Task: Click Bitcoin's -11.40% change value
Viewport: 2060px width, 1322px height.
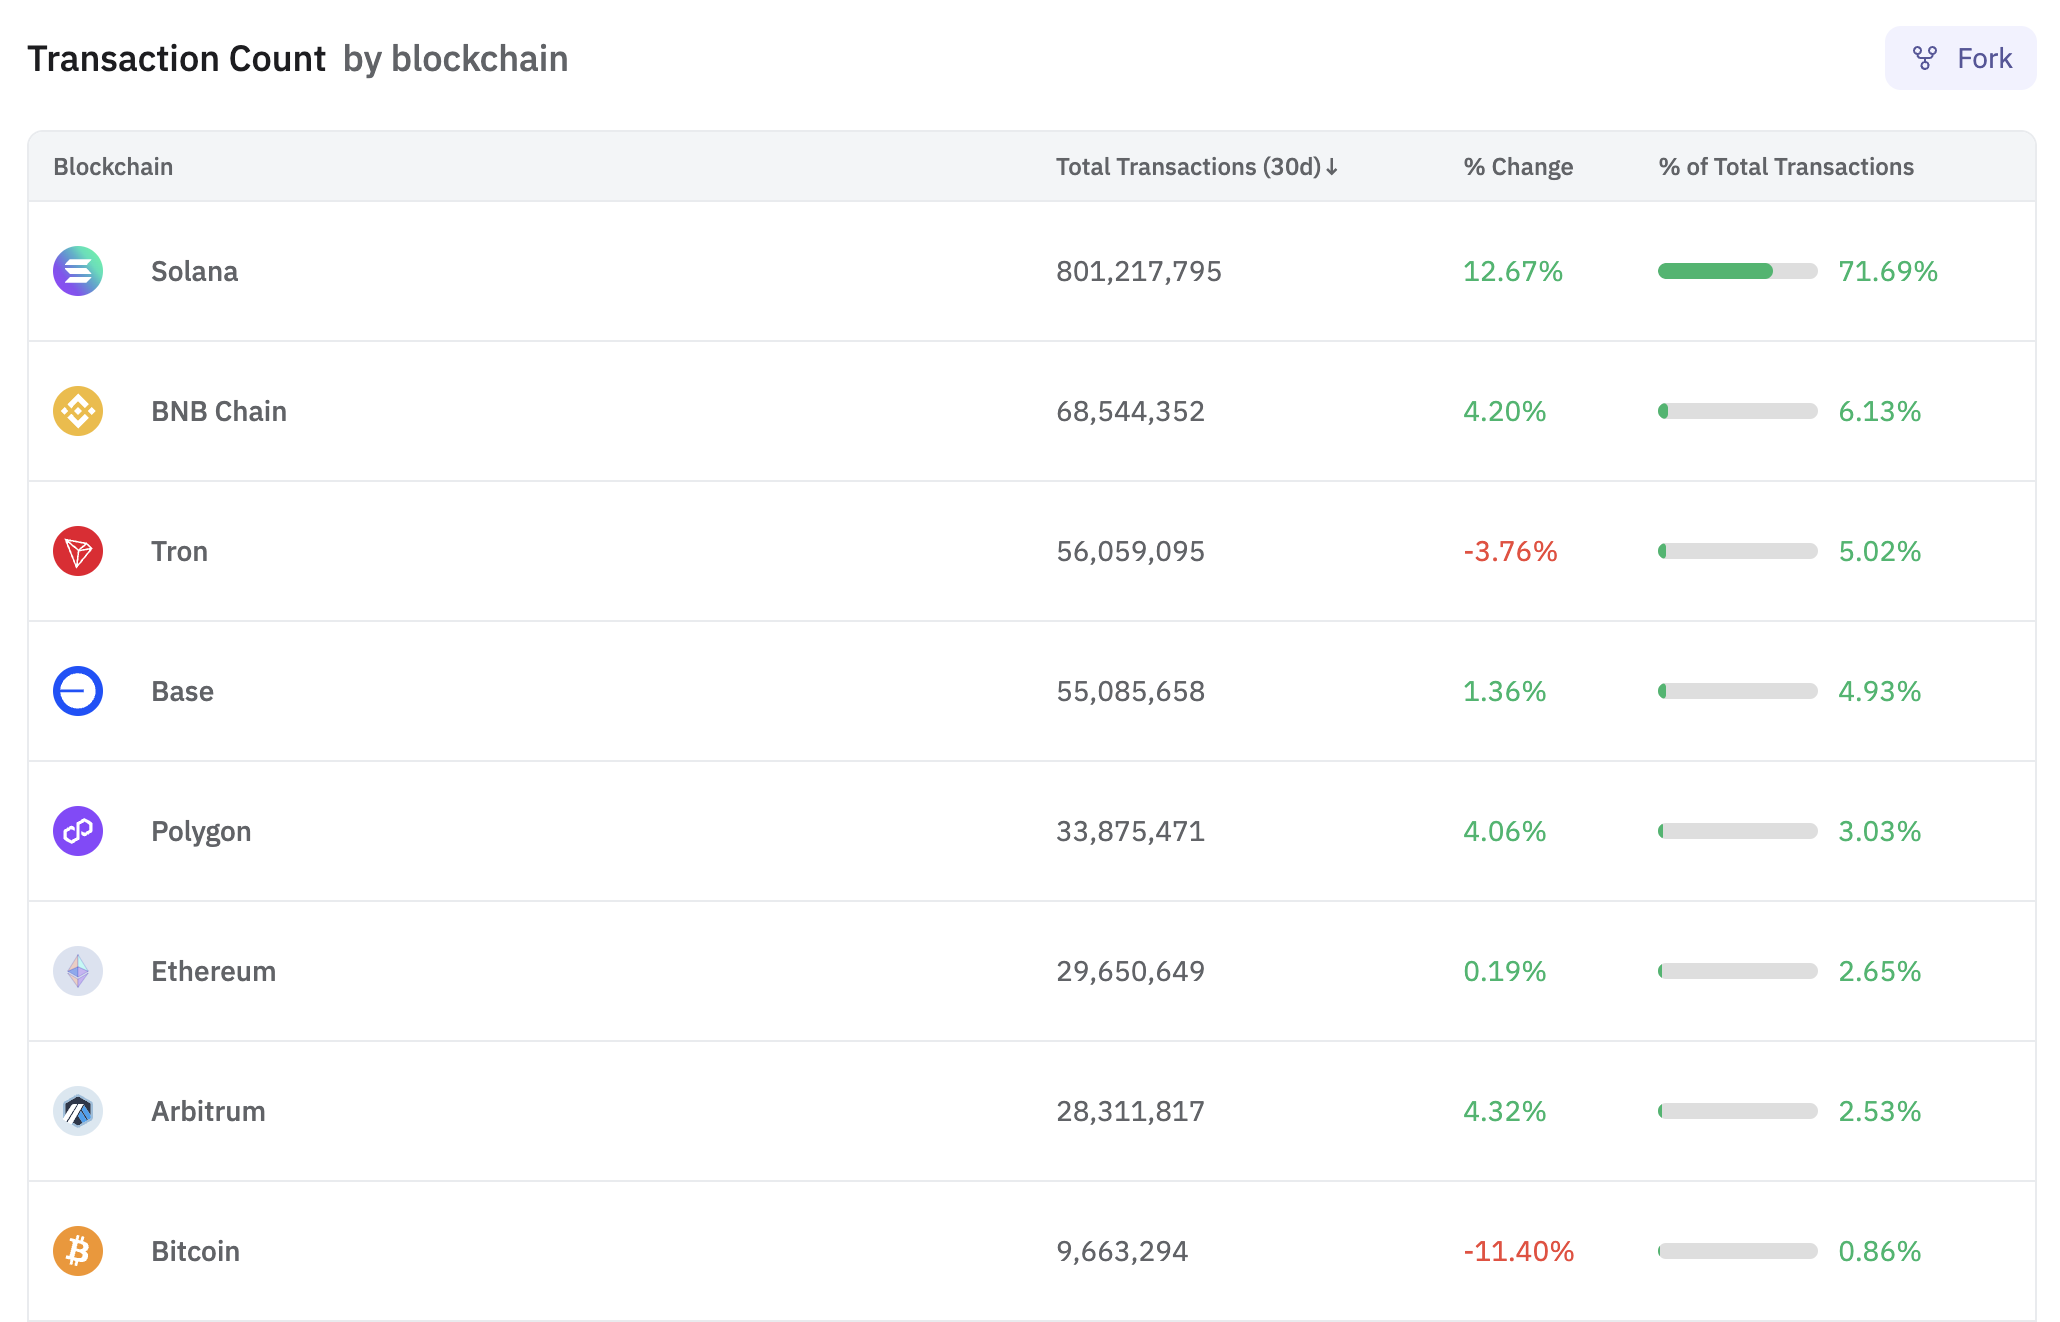Action: point(1519,1251)
